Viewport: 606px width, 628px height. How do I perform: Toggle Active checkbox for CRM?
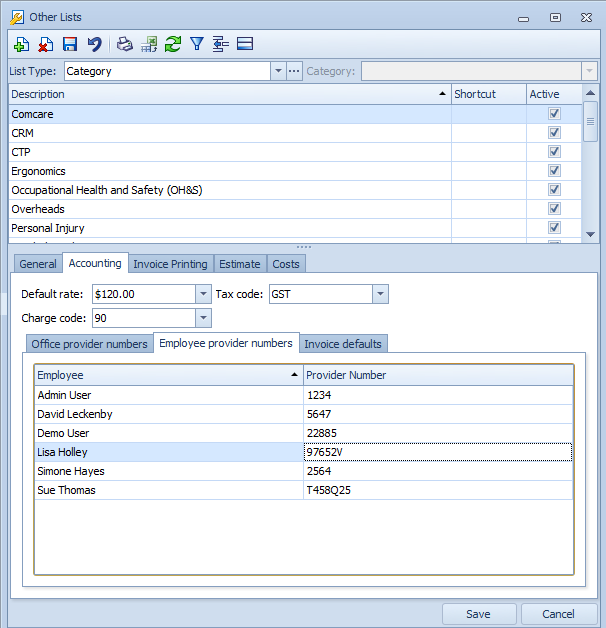554,133
